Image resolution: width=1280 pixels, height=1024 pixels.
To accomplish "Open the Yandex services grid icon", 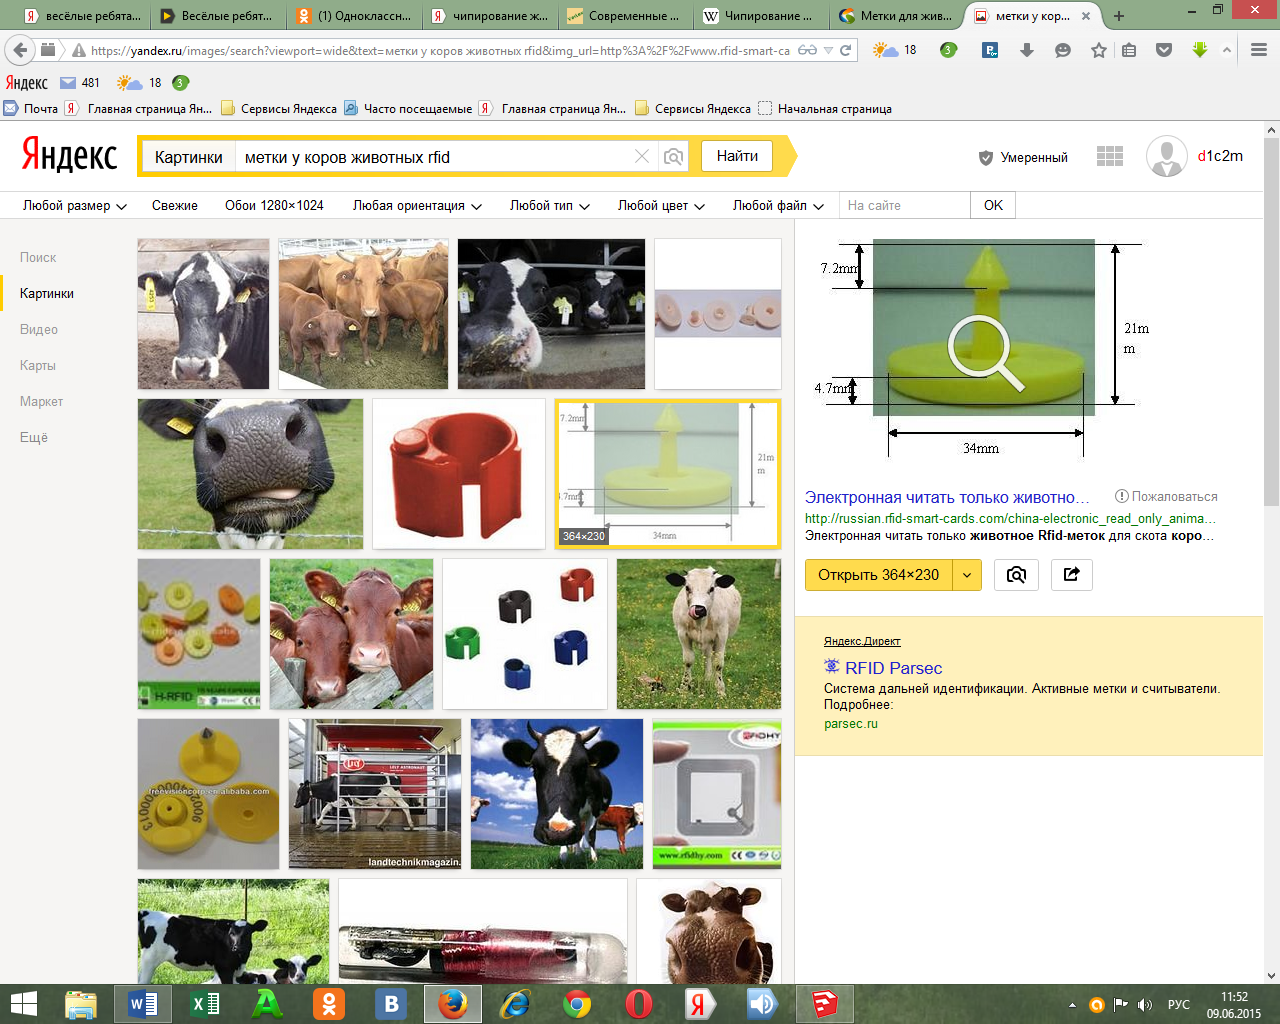I will coord(1110,157).
